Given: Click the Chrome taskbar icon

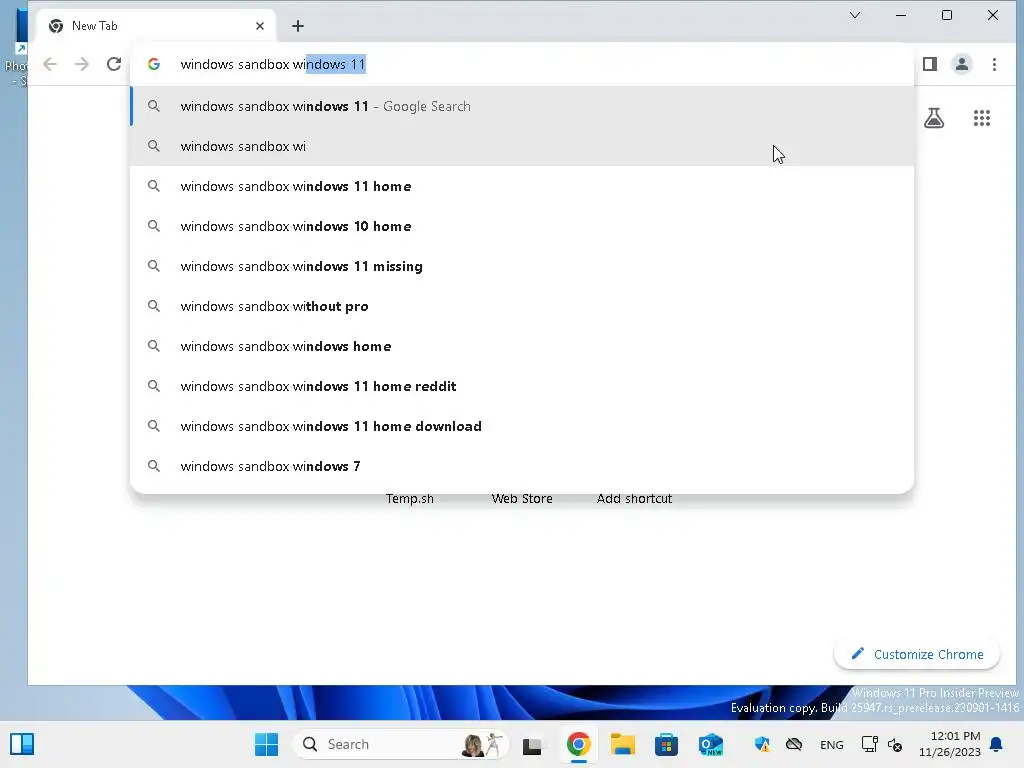Looking at the screenshot, I should click(579, 744).
